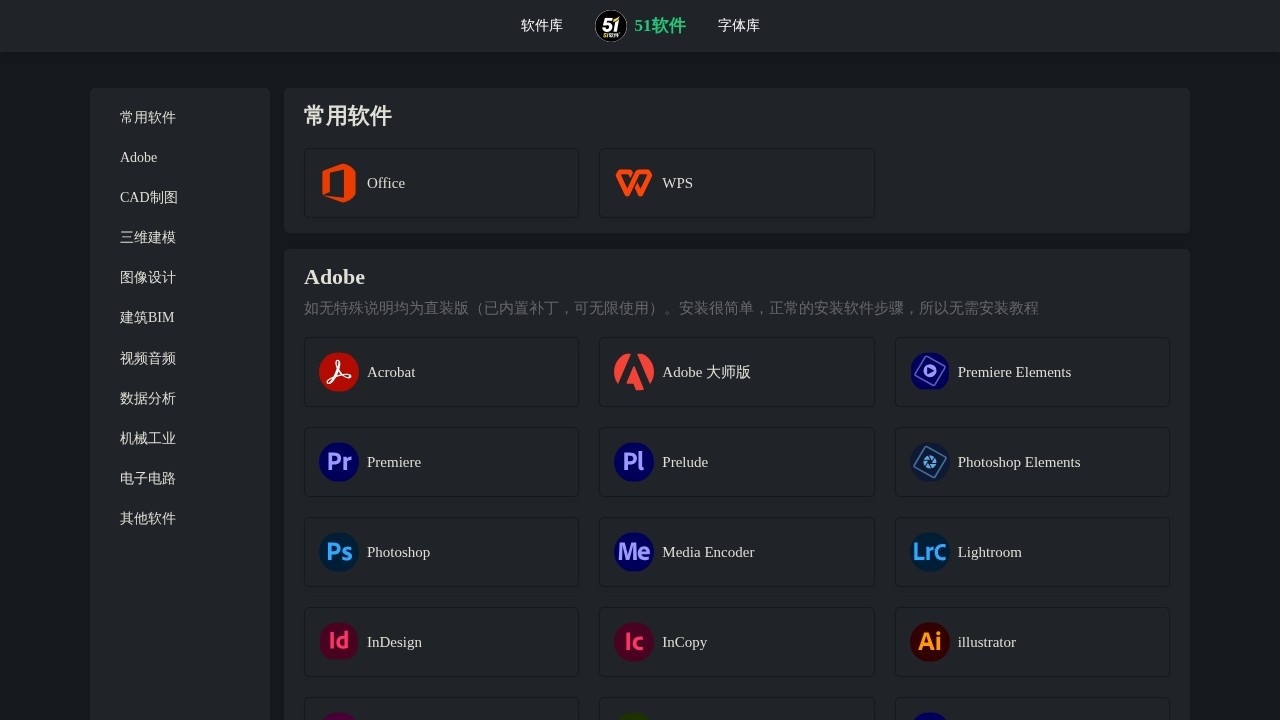Viewport: 1280px width, 720px height.
Task: Click the 51软件 round logo
Action: (x=611, y=26)
